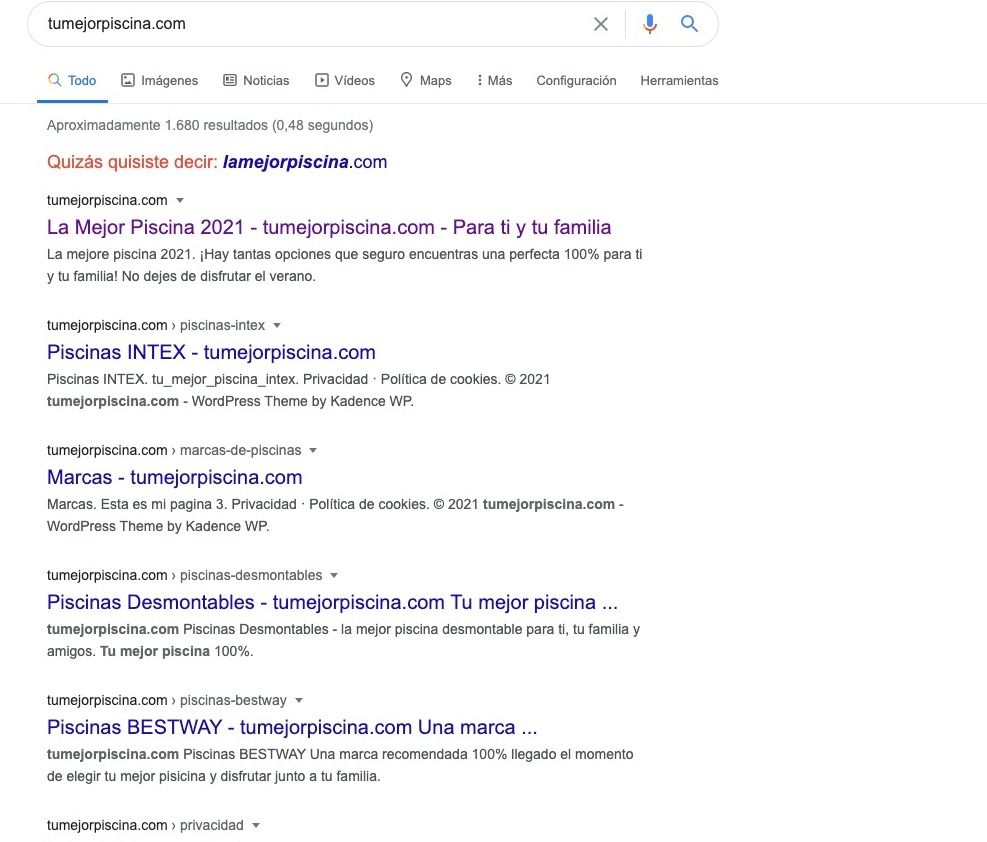The height and width of the screenshot is (842, 987).
Task: Switch to the Vídeos tab
Action: click(345, 81)
